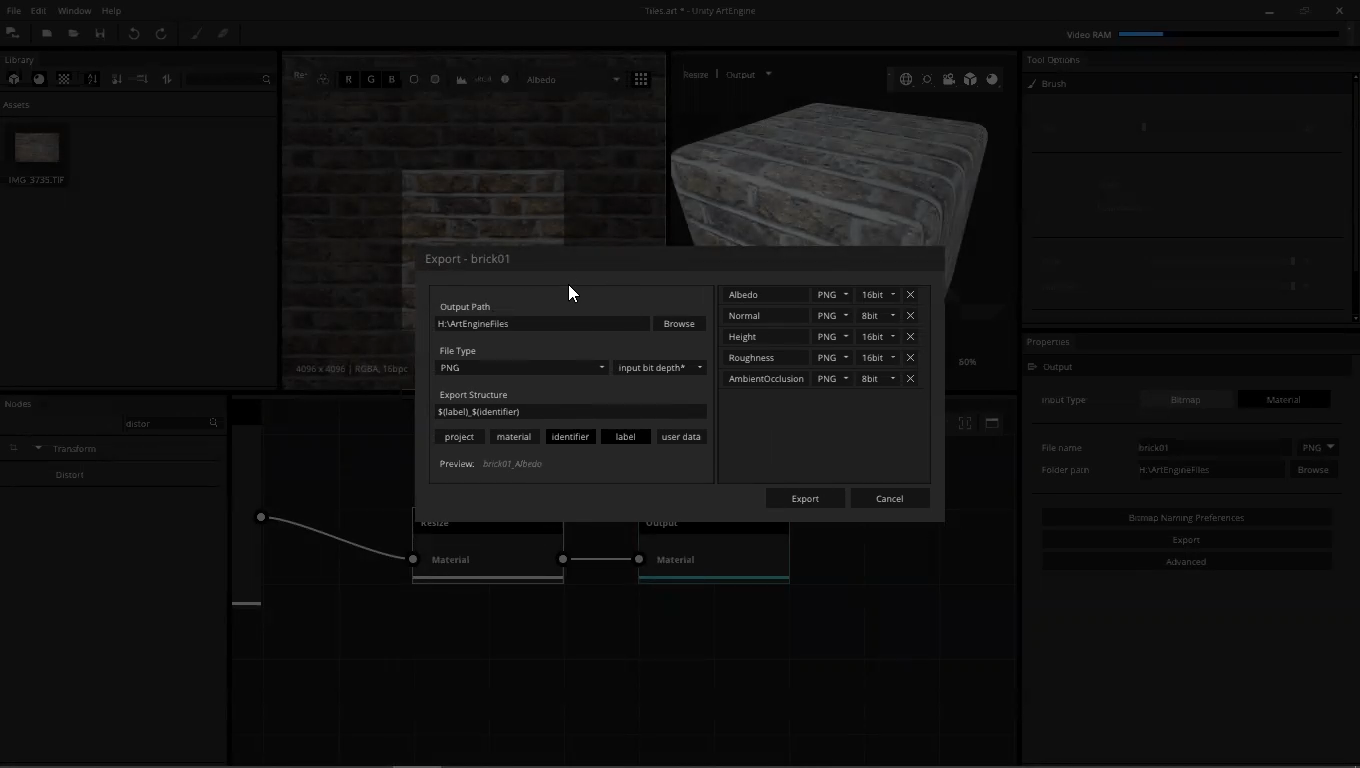The image size is (1360, 768).
Task: Click the globe environment icon in 3D view
Action: click(x=906, y=79)
